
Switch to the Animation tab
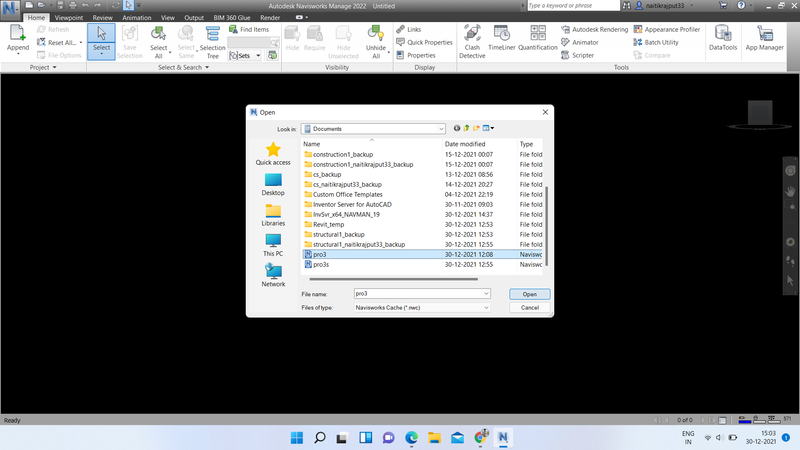[137, 17]
